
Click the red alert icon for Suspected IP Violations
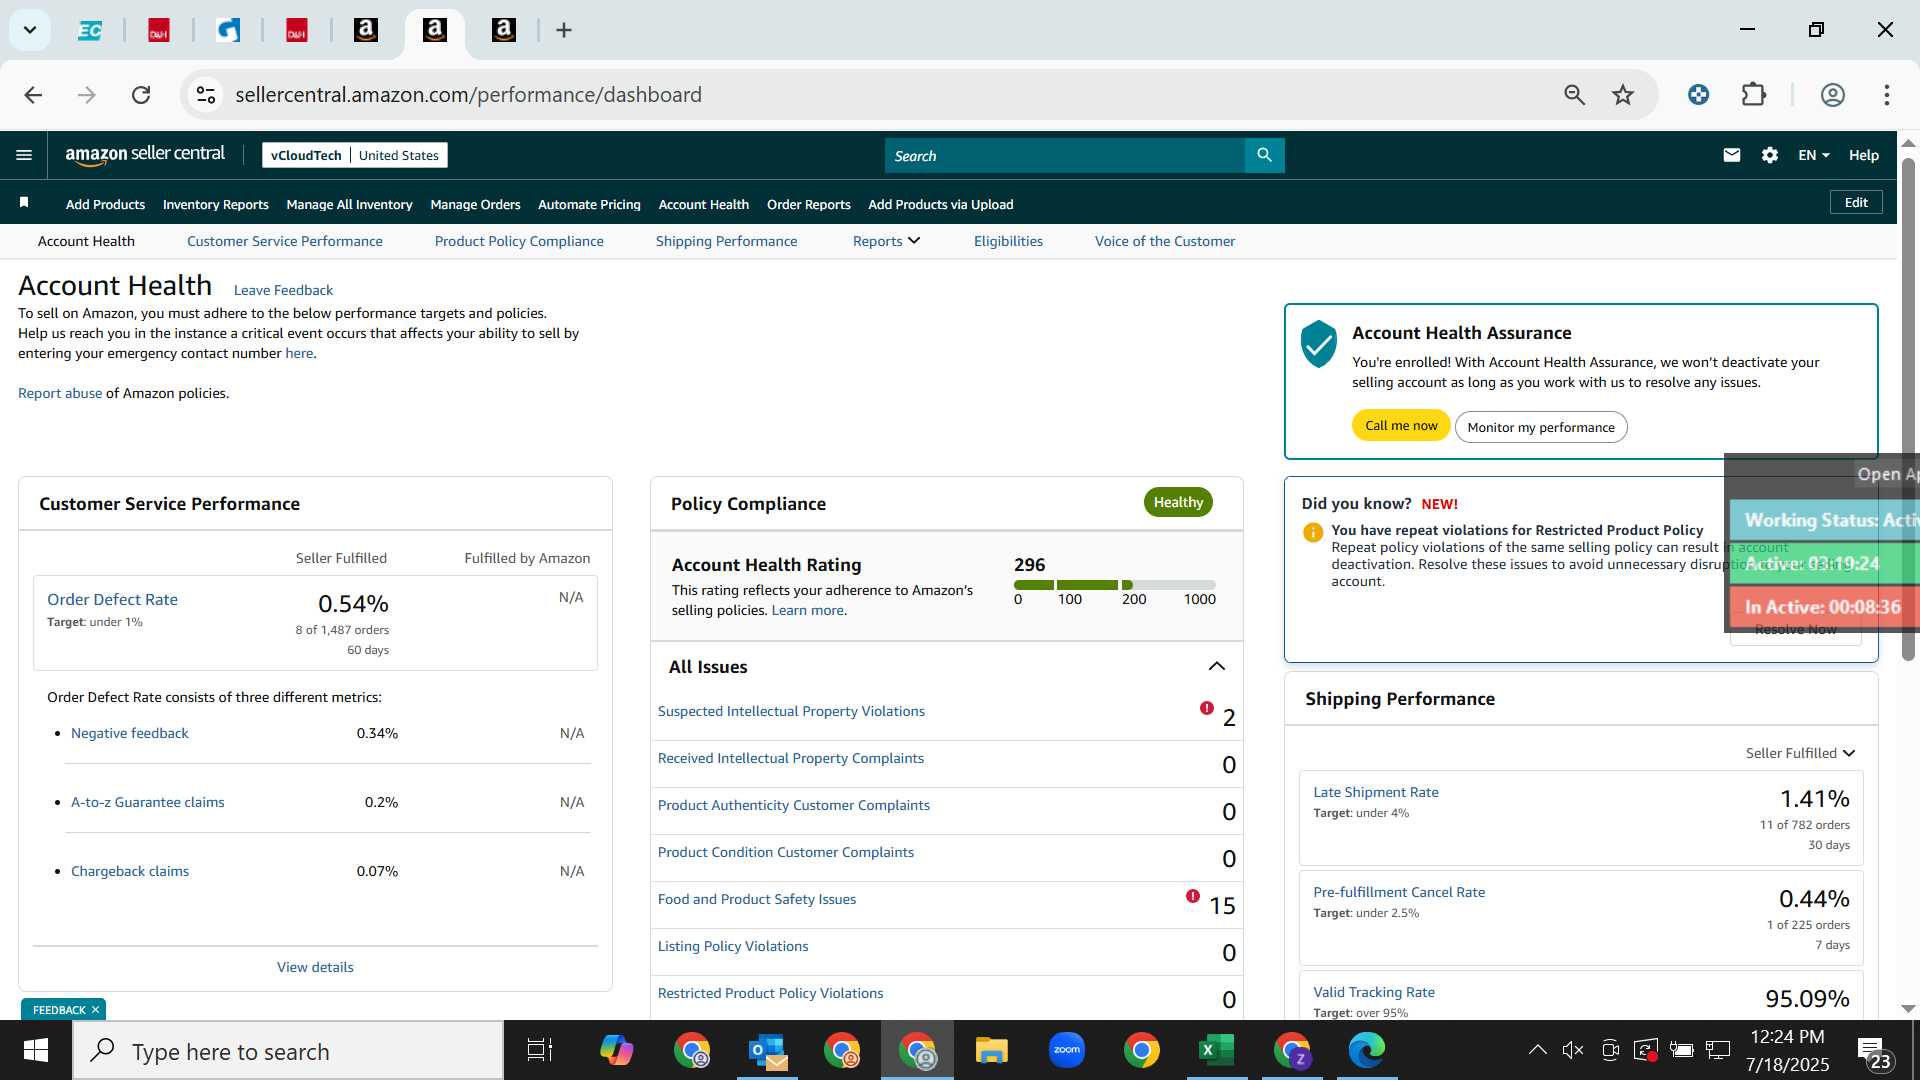(x=1207, y=708)
